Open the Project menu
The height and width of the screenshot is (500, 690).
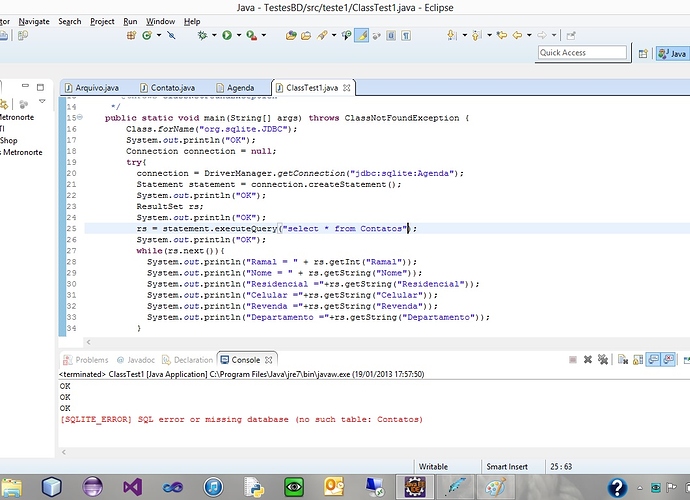pyautogui.click(x=102, y=21)
